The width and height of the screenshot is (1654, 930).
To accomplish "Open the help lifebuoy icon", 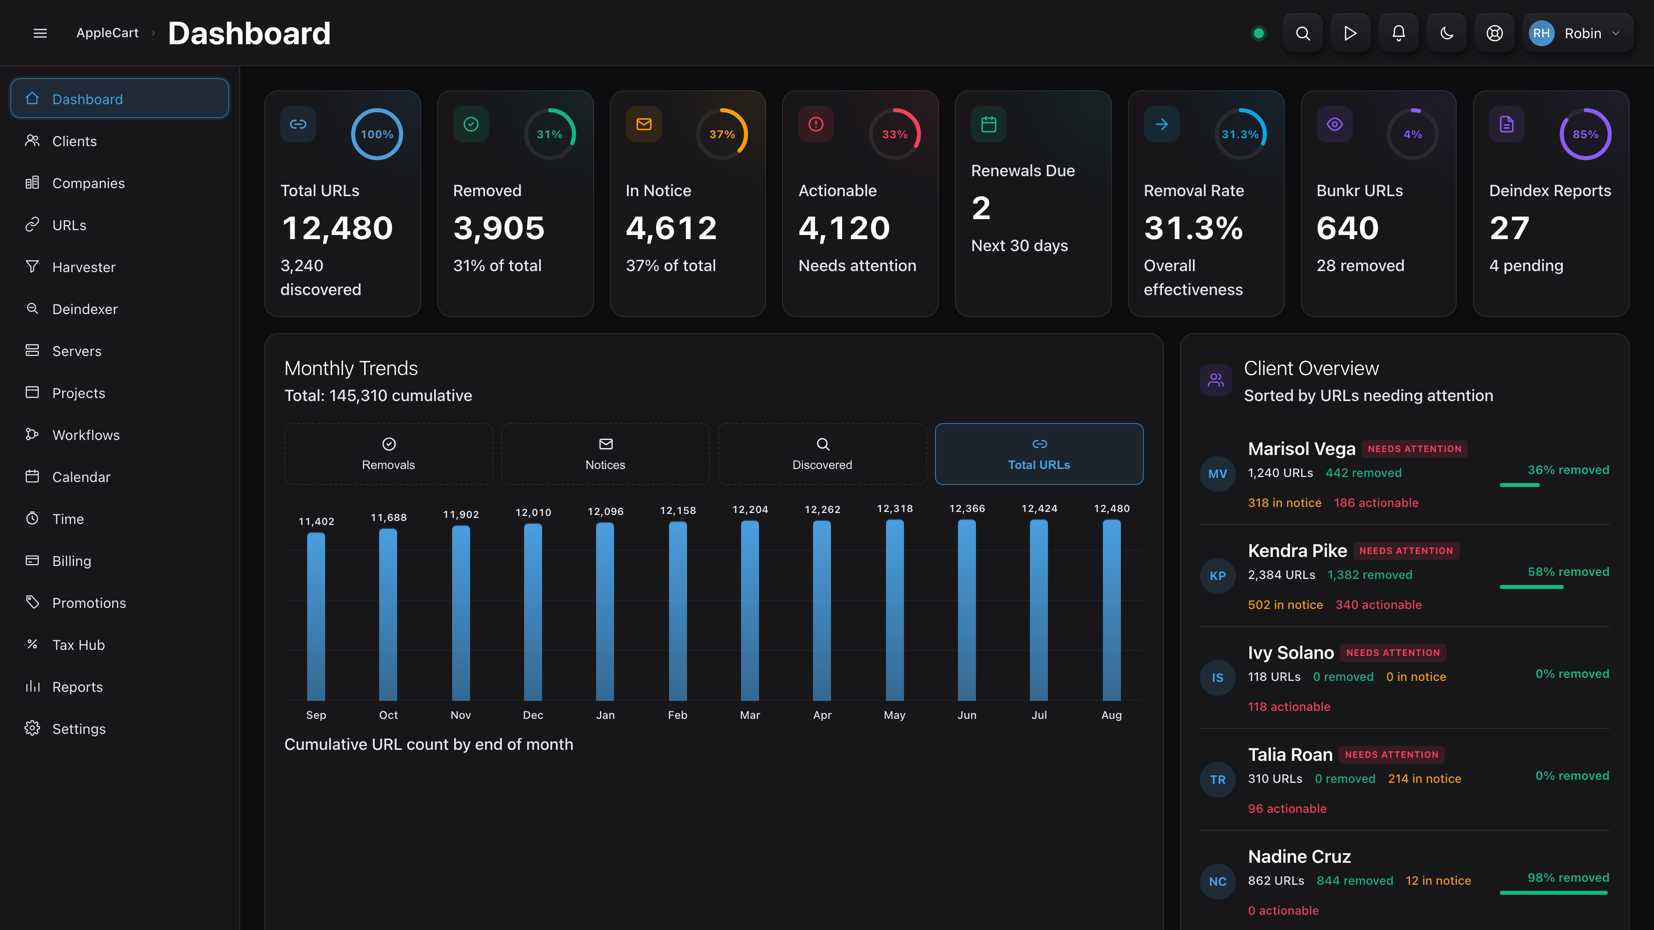I will click(1494, 33).
